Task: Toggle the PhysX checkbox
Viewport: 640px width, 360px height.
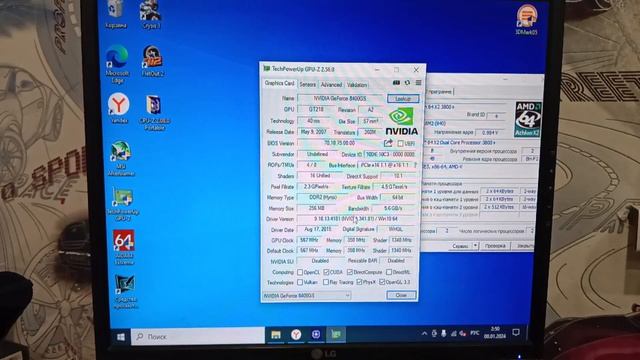Action: tap(359, 282)
